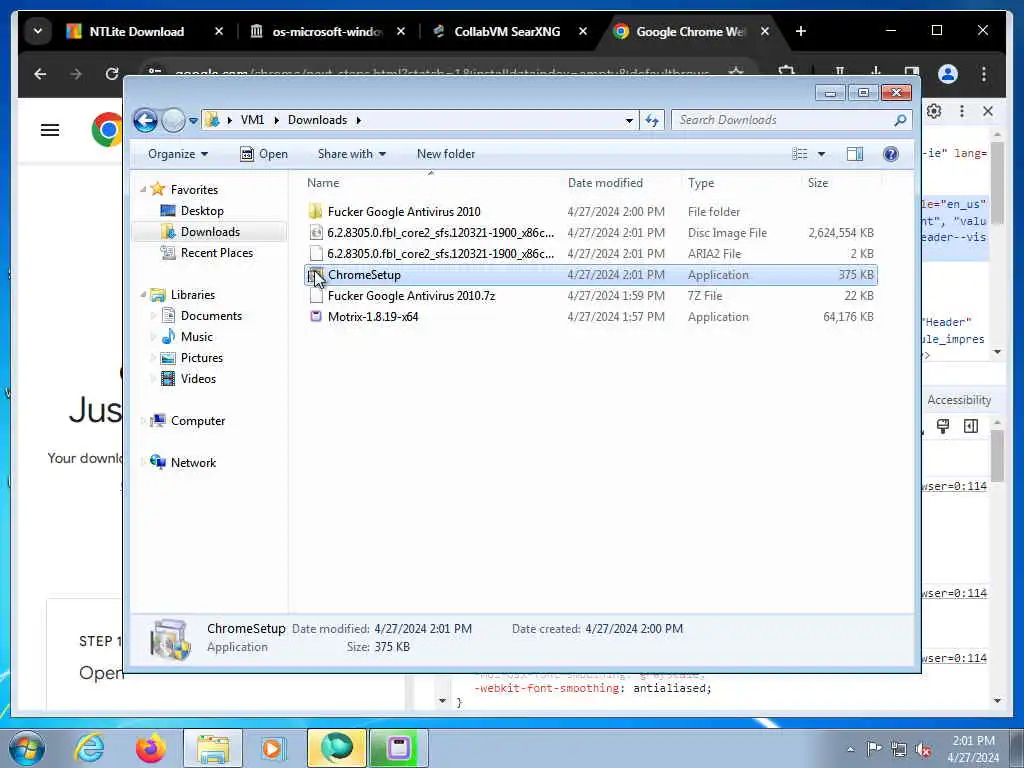Reload the Chrome page
Image resolution: width=1024 pixels, height=768 pixels.
pyautogui.click(x=112, y=74)
